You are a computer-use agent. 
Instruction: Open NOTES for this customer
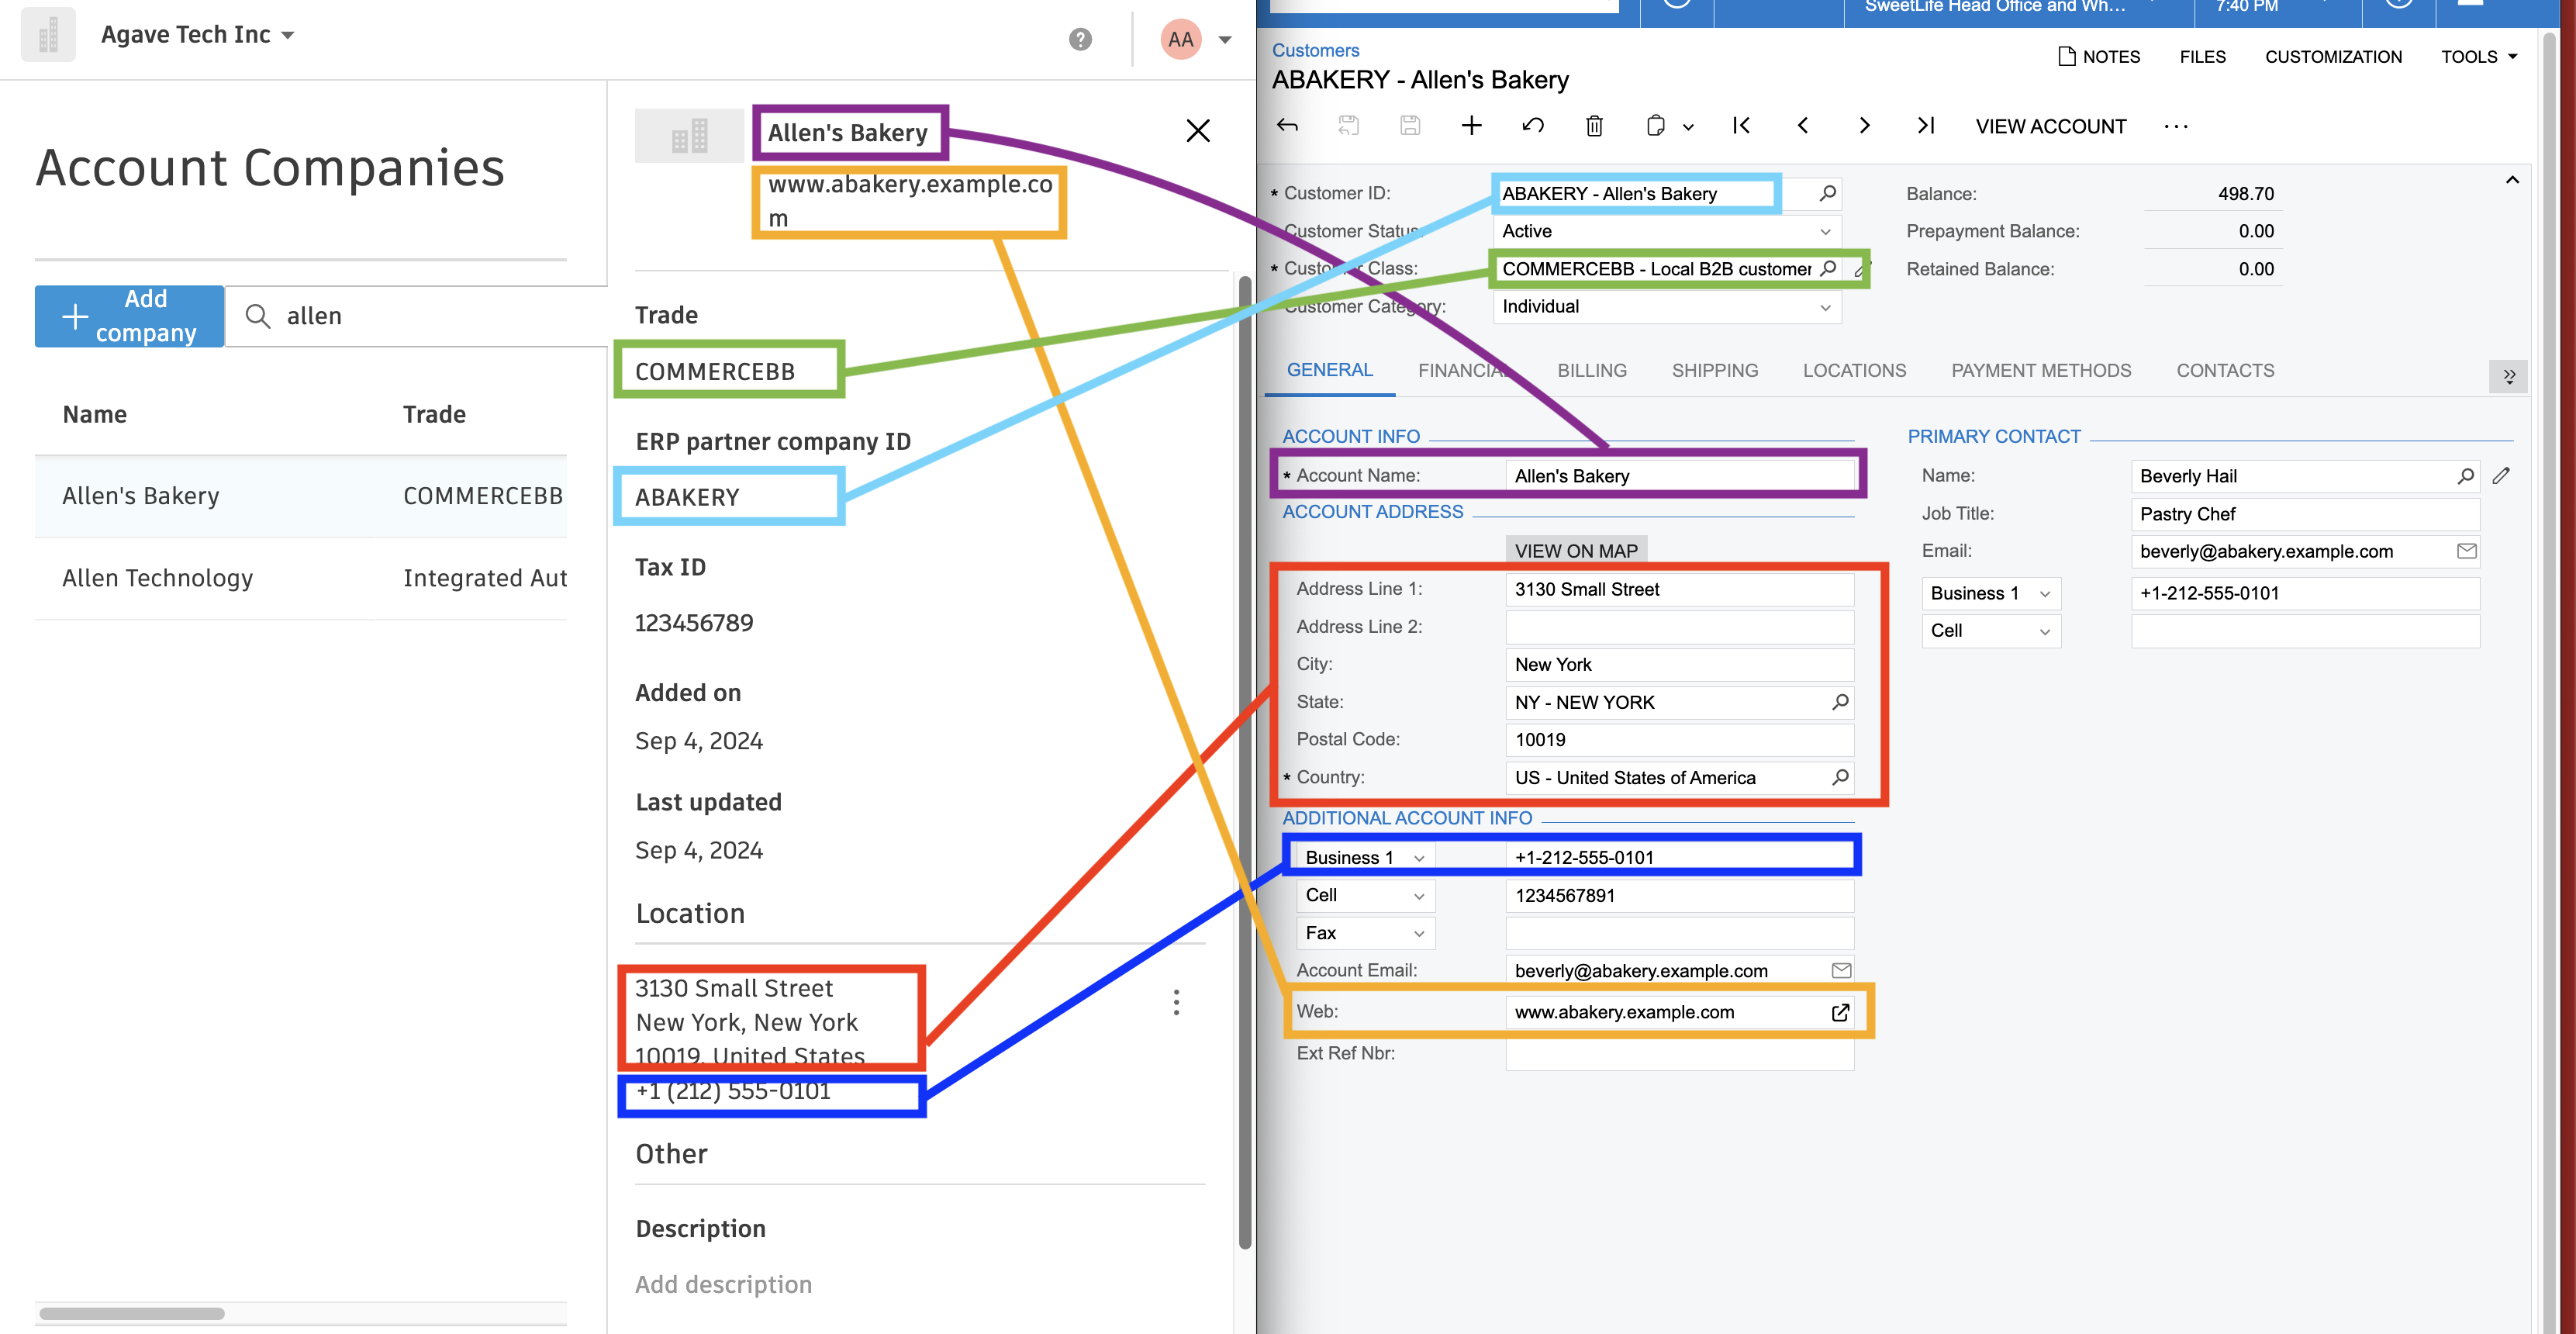[2098, 57]
